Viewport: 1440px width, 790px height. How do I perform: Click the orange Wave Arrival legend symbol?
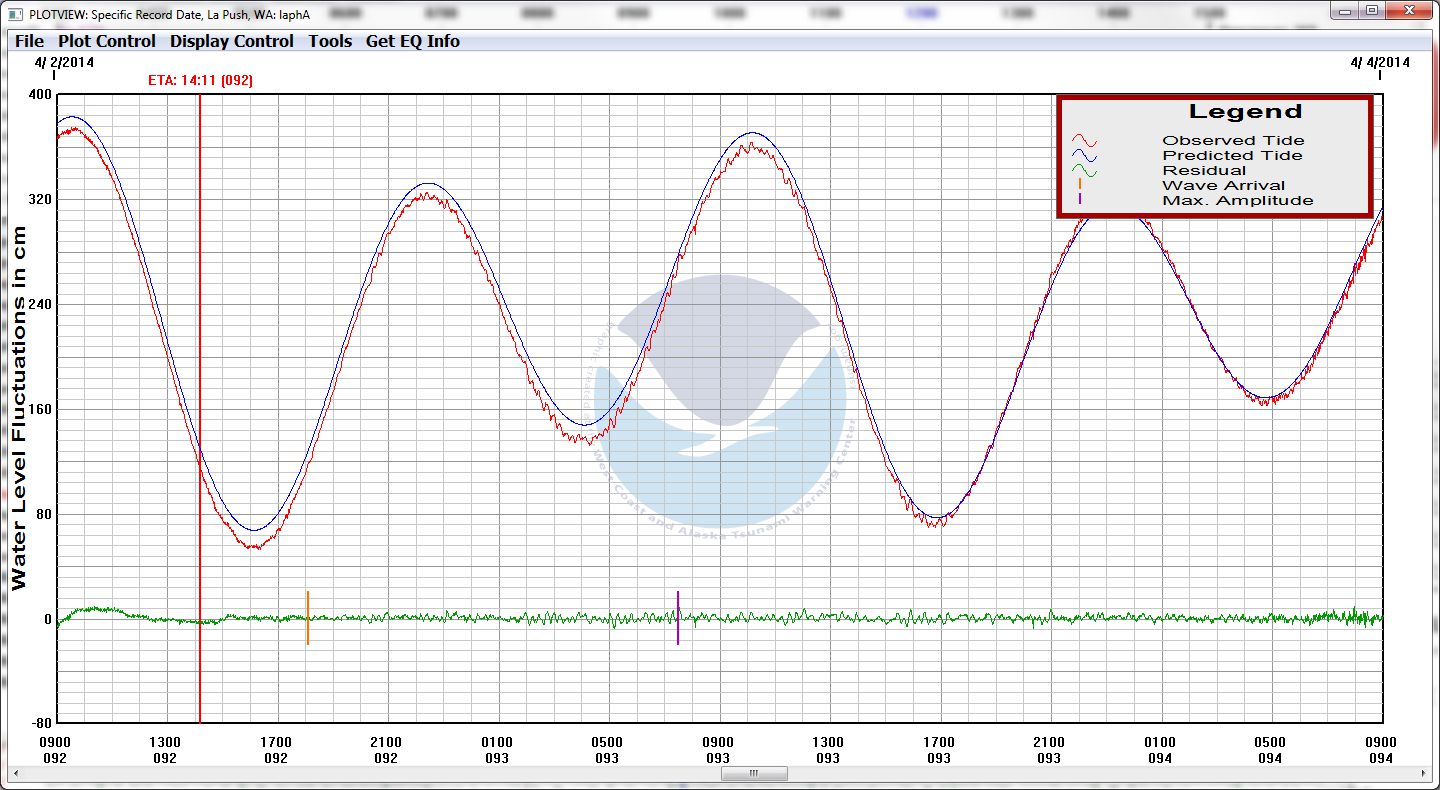1080,185
